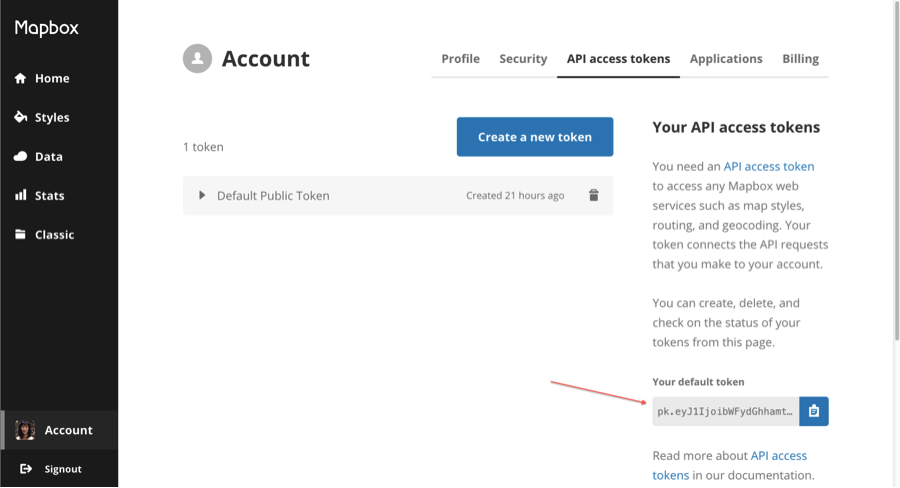Click the Data cloud icon
900x488 pixels.
pos(20,157)
